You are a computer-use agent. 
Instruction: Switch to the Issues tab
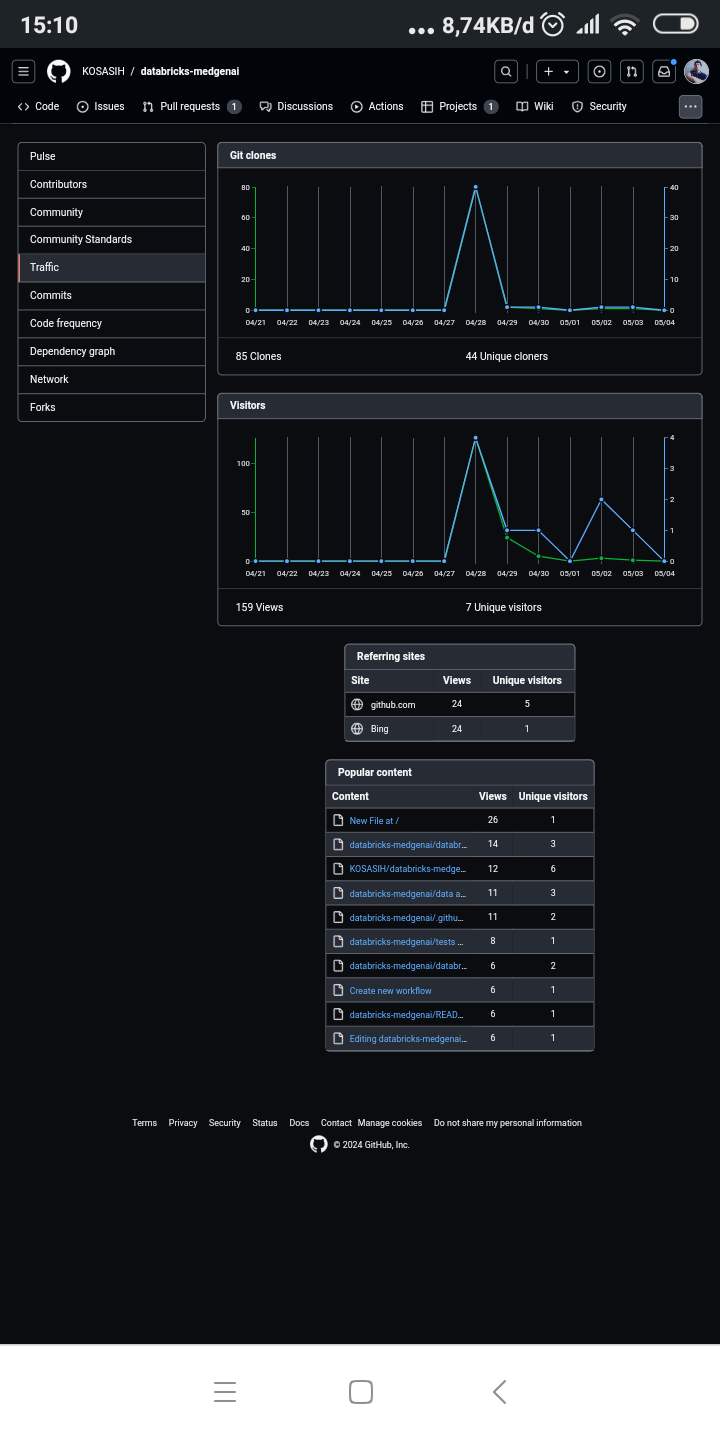tap(101, 106)
